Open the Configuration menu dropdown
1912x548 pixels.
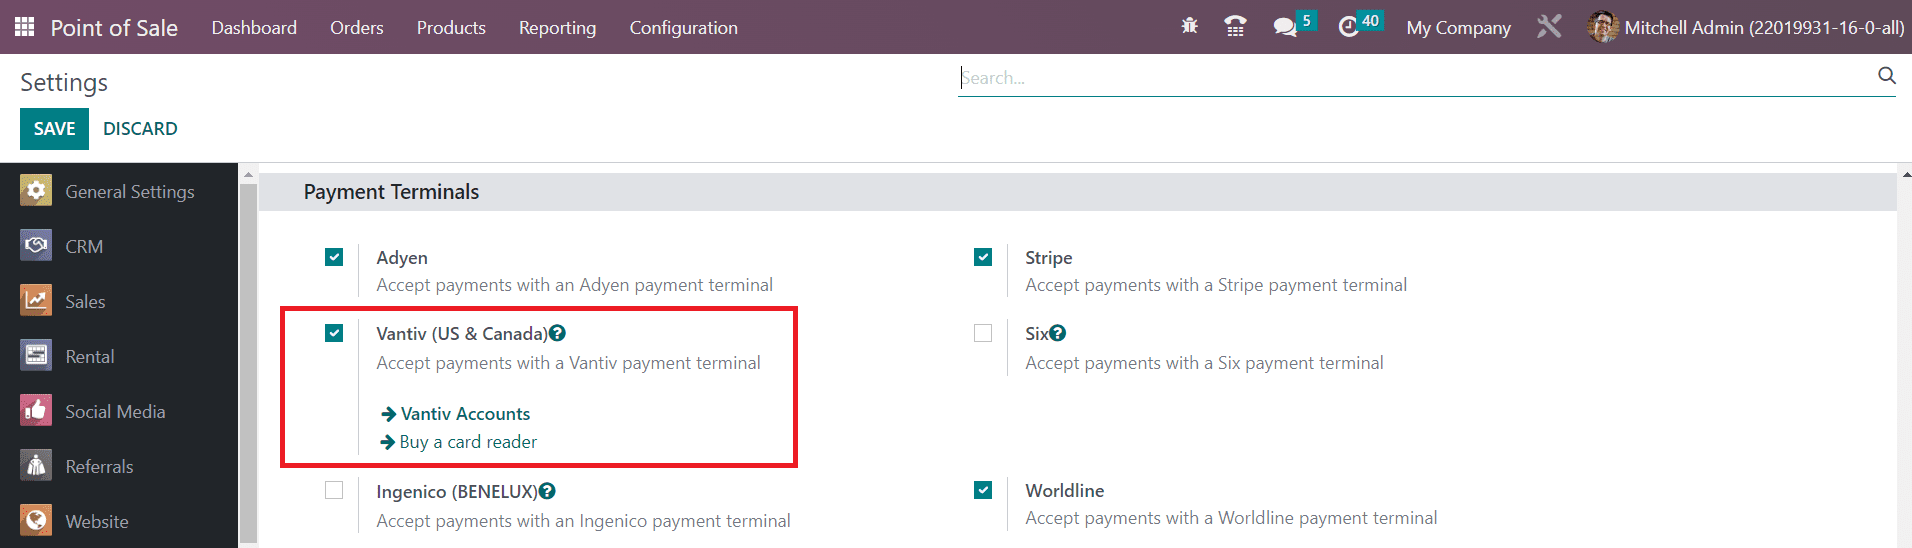tap(684, 28)
